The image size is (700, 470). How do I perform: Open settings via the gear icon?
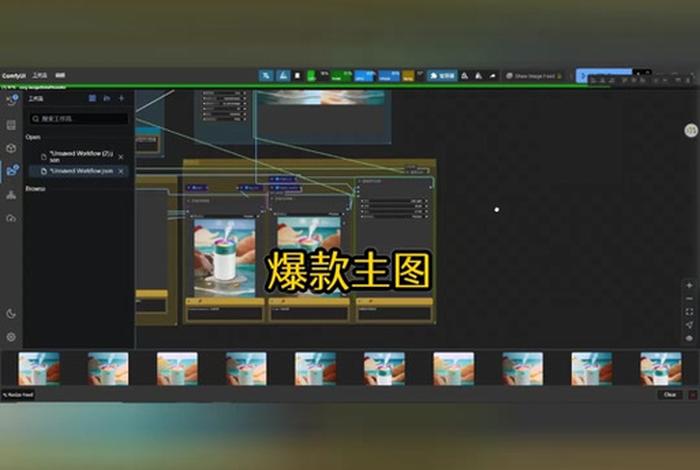pyautogui.click(x=11, y=337)
